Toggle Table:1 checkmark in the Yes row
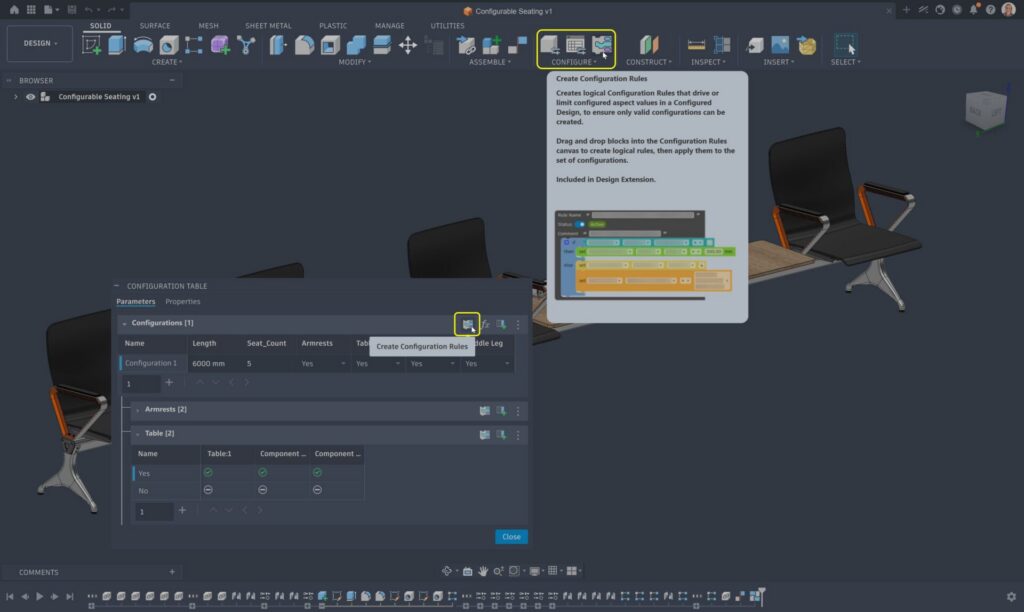Viewport: 1024px width, 612px height. pyautogui.click(x=208, y=472)
